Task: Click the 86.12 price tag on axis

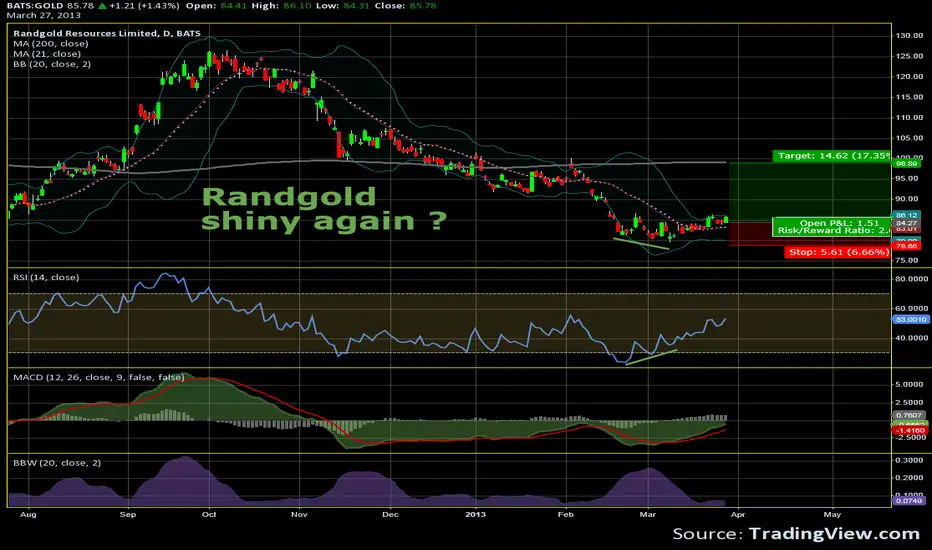Action: [x=906, y=215]
